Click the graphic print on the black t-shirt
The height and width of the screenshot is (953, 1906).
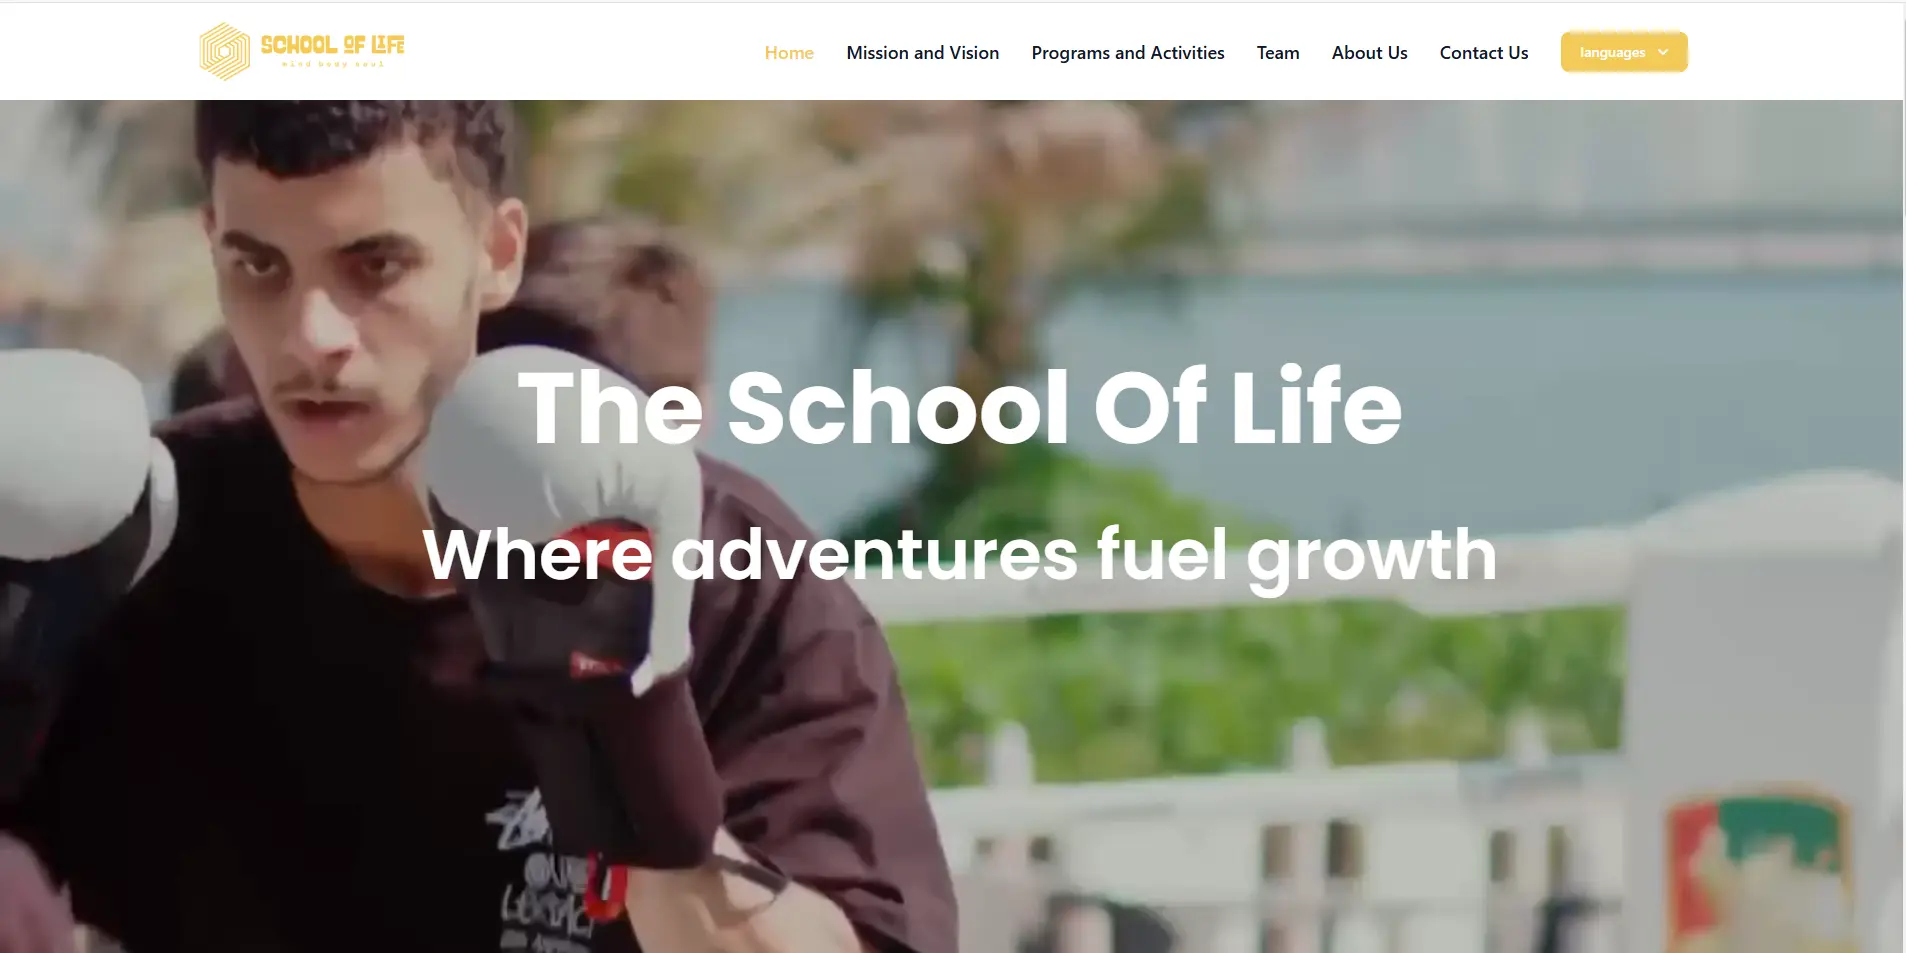pos(545,880)
